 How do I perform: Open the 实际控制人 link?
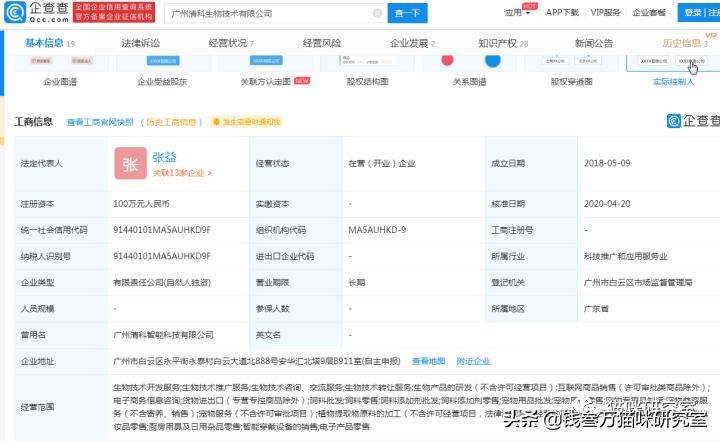pos(673,82)
